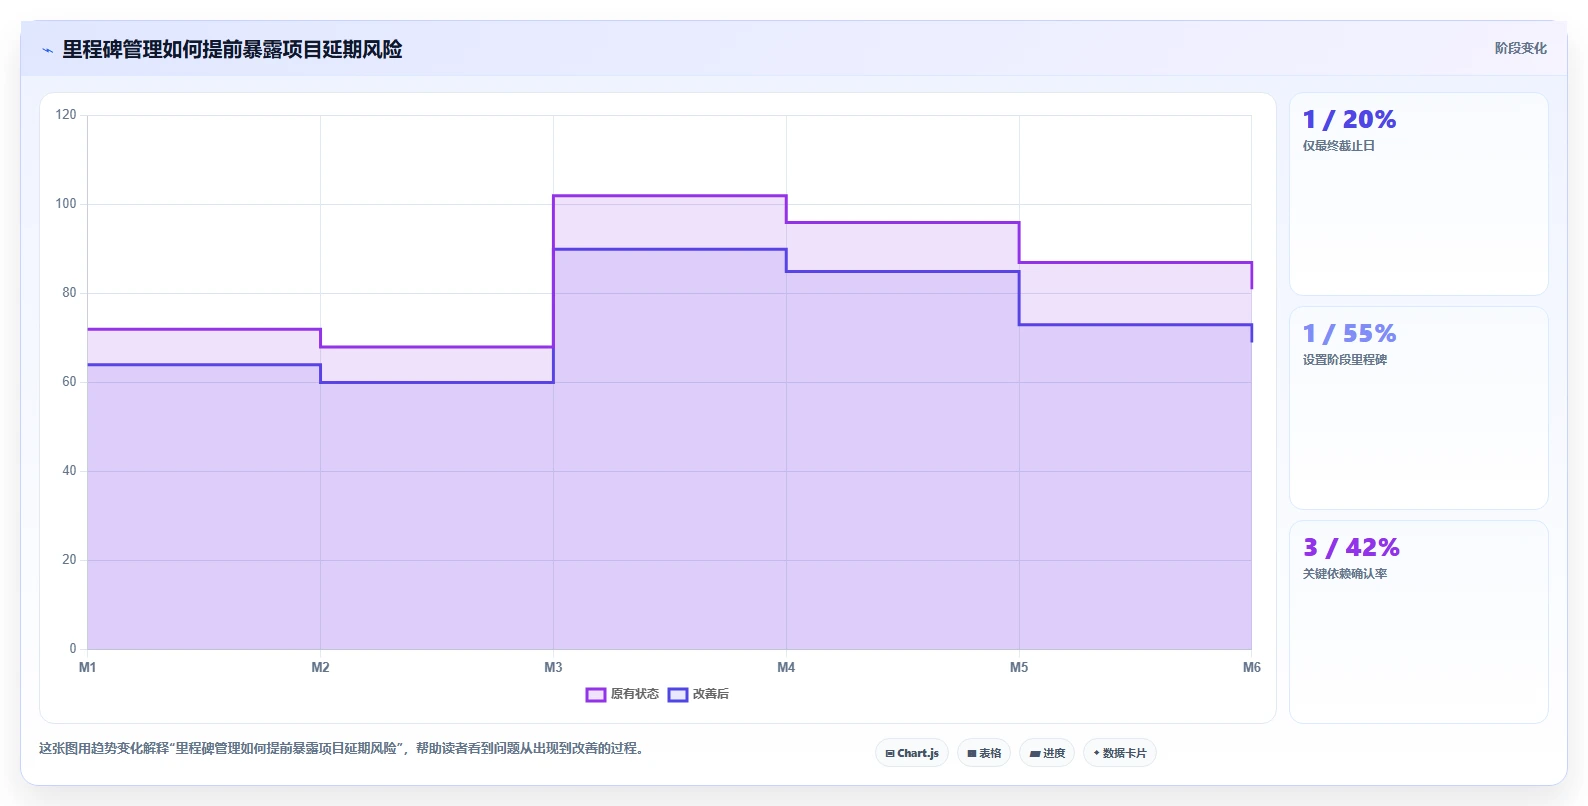
Task: Click the M6 x-axis label
Action: (1252, 667)
